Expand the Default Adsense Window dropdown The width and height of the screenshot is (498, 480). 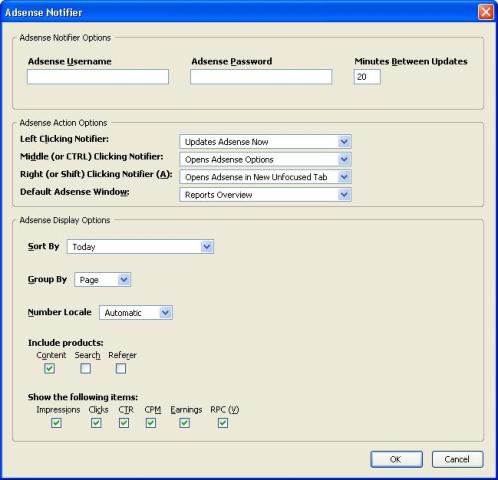click(x=265, y=195)
